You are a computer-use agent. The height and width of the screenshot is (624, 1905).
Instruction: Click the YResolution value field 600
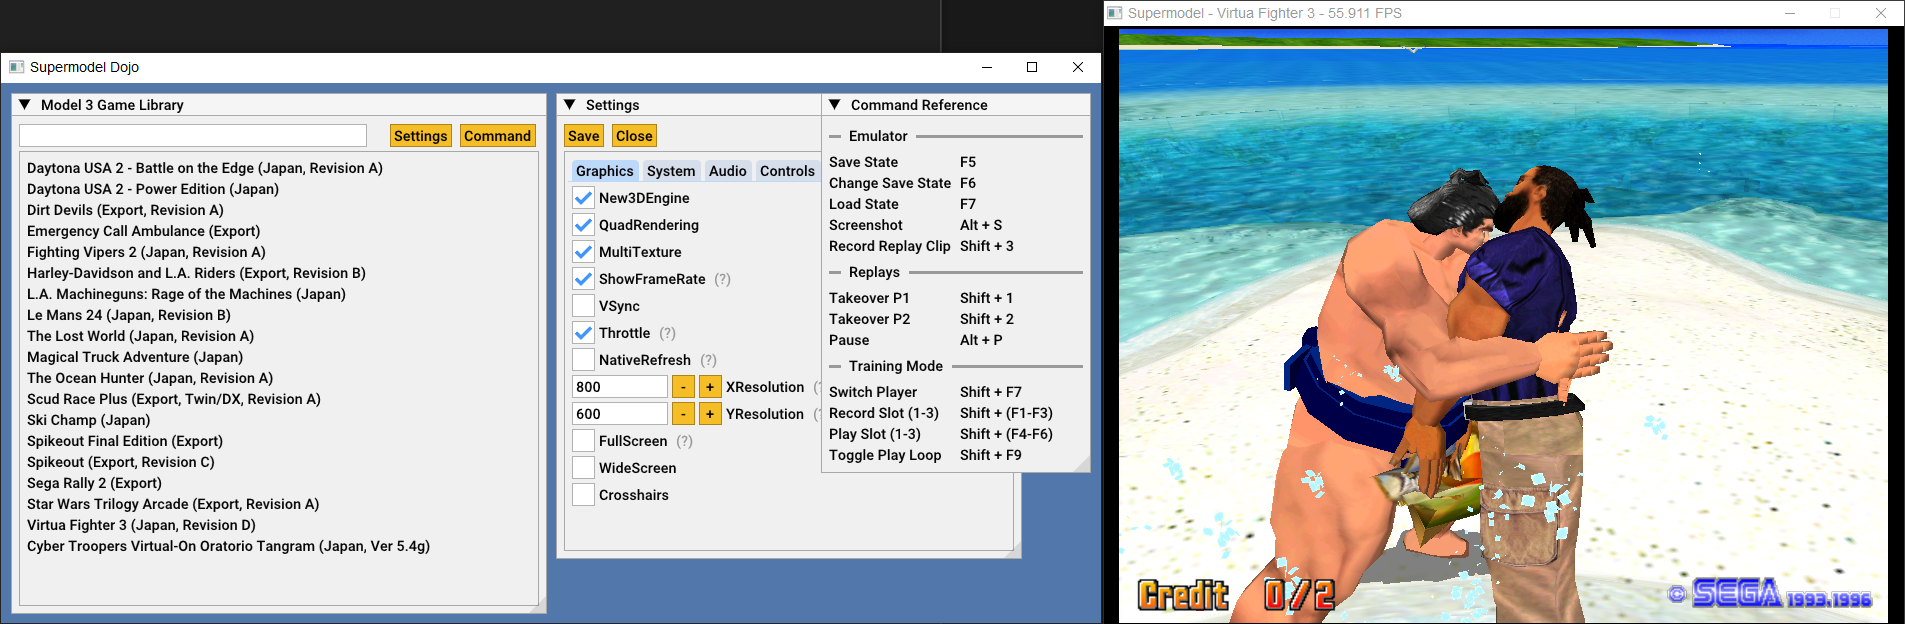[620, 414]
